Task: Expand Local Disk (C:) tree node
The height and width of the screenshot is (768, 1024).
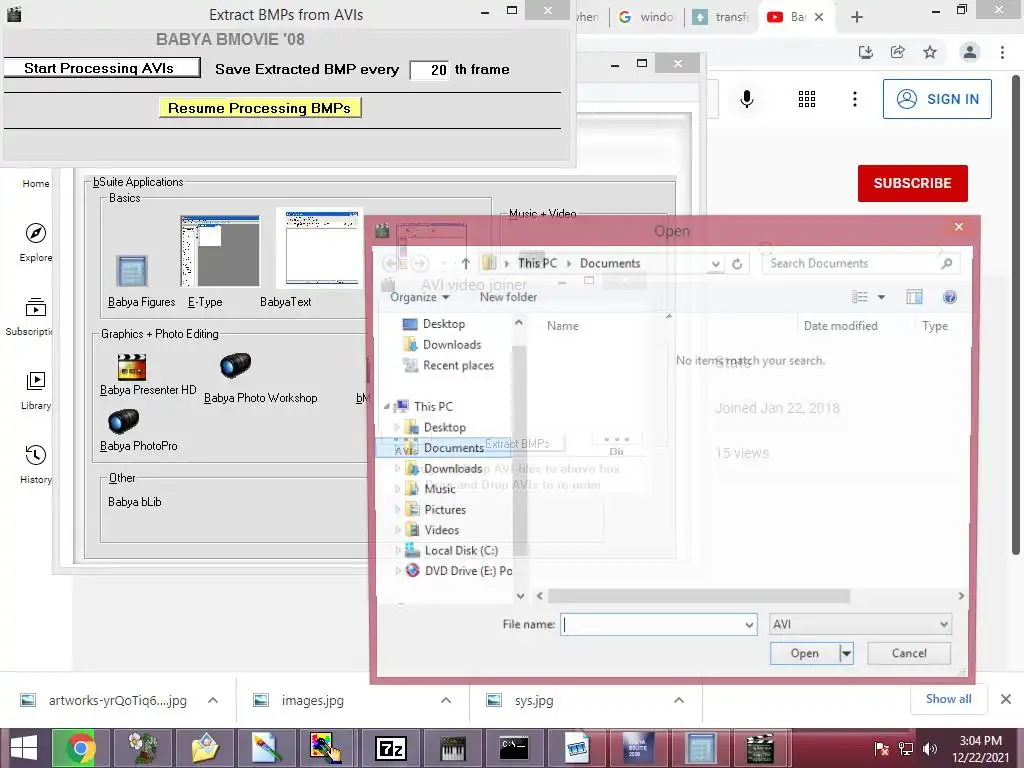Action: tap(398, 551)
